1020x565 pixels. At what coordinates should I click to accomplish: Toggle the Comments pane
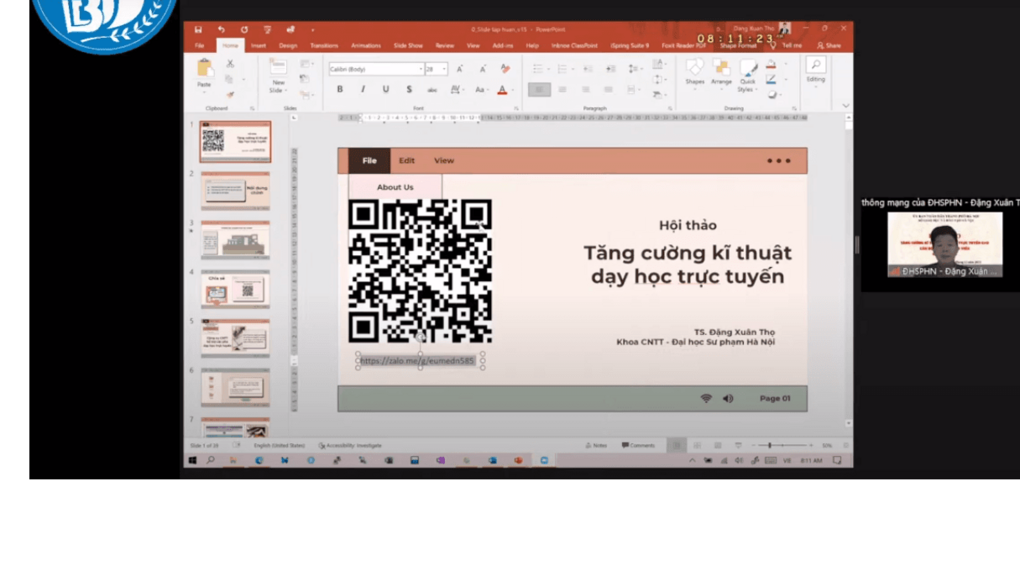(638, 445)
